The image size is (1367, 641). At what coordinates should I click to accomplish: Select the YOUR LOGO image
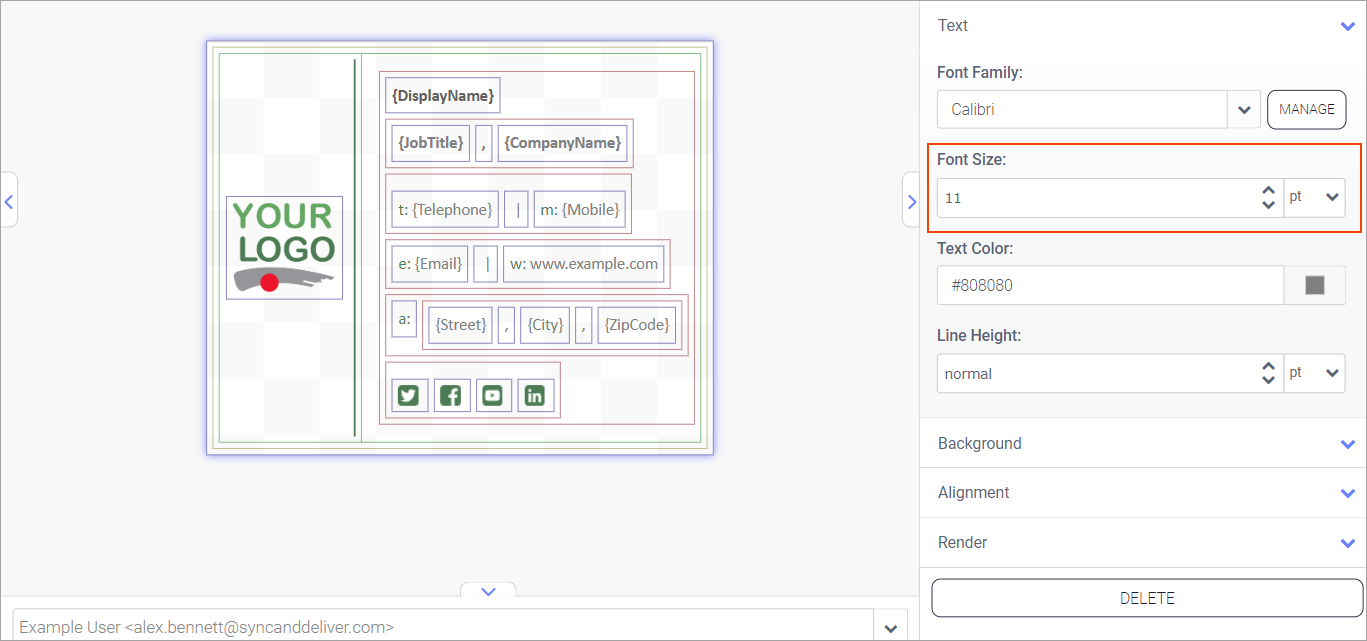(x=284, y=247)
